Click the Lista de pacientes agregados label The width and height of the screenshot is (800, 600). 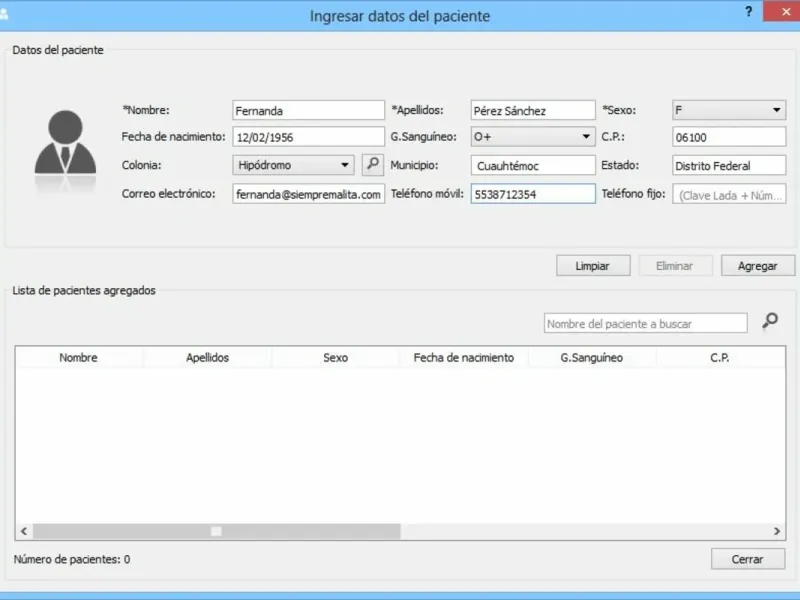tap(84, 290)
